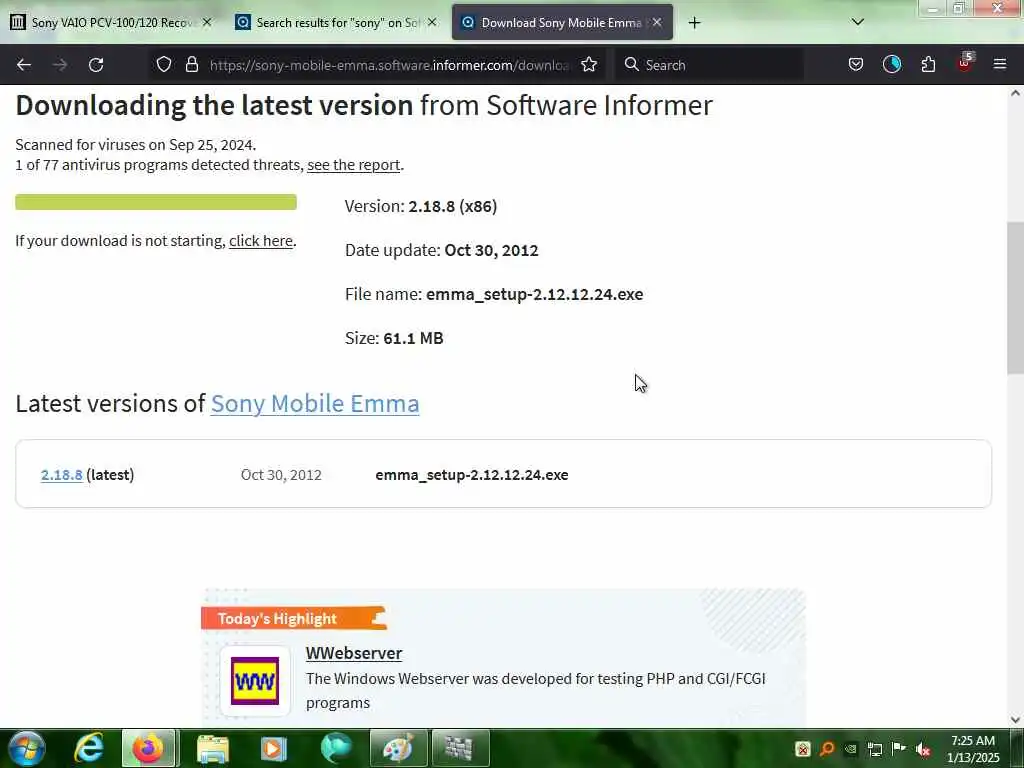Click the Oct 30, 2012 date in versions row

pos(281,475)
